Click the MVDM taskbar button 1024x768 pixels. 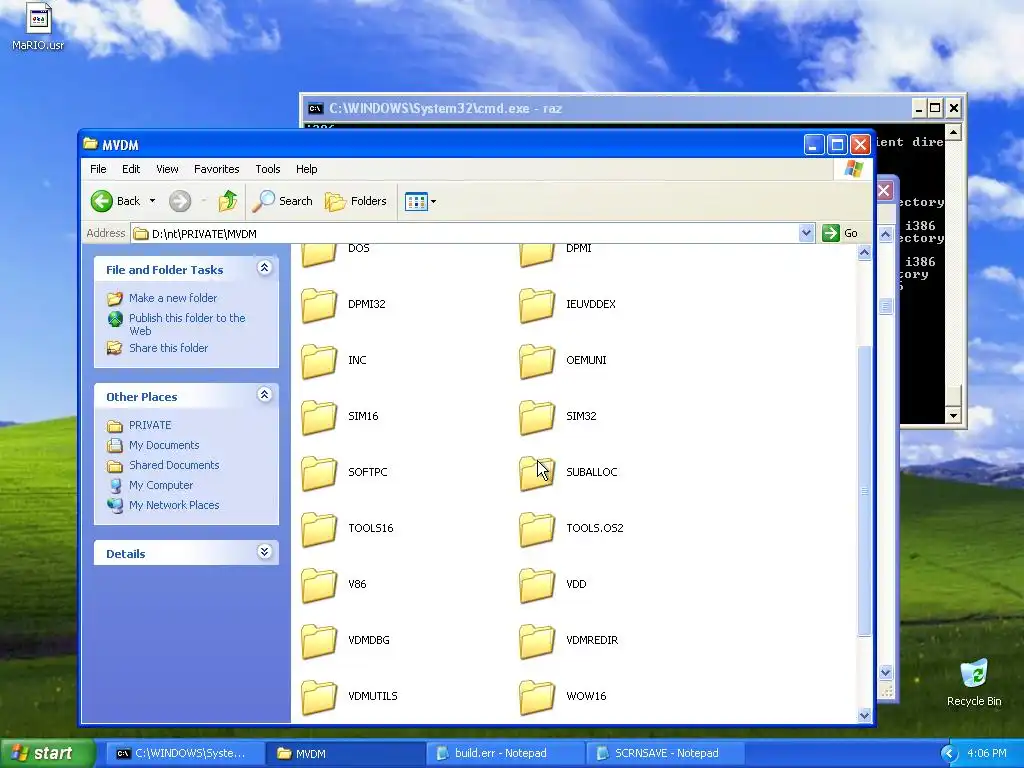pos(345,753)
